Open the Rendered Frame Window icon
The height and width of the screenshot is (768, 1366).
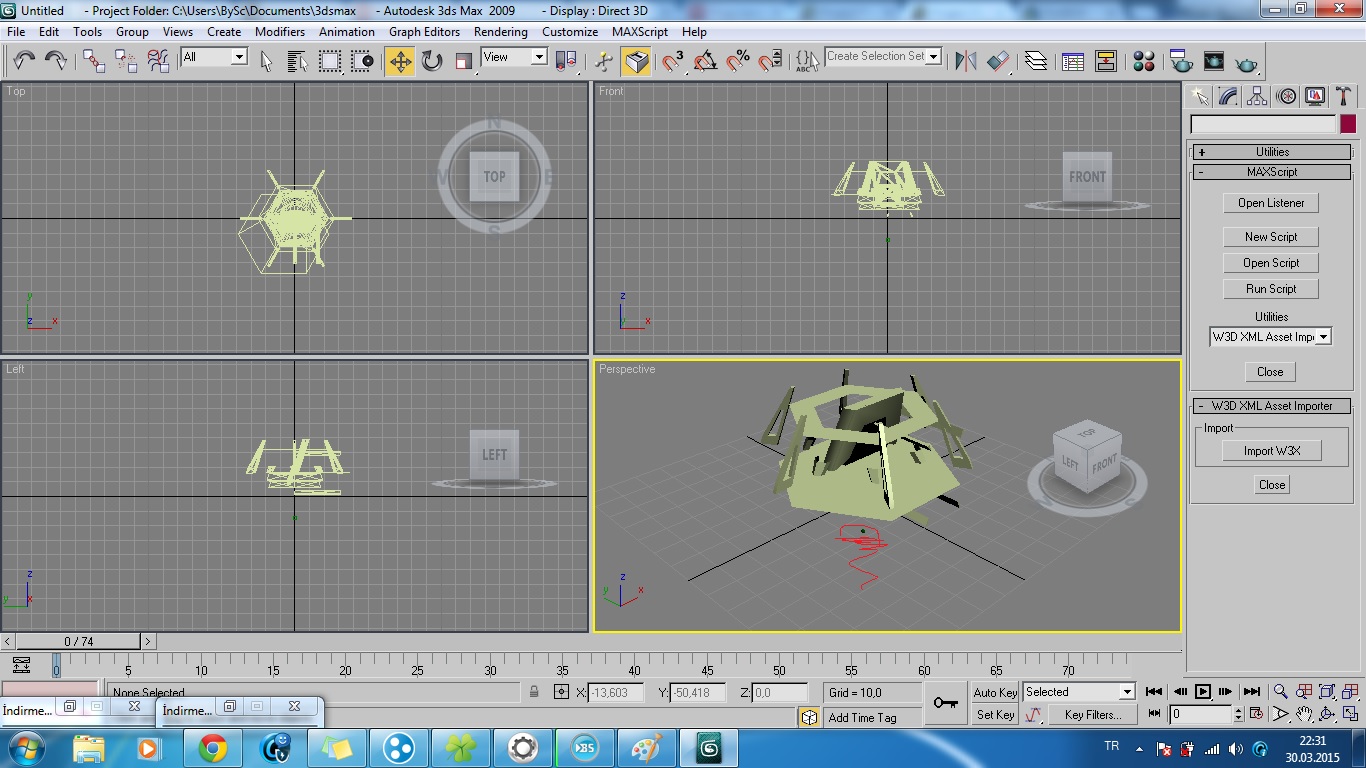point(1213,61)
